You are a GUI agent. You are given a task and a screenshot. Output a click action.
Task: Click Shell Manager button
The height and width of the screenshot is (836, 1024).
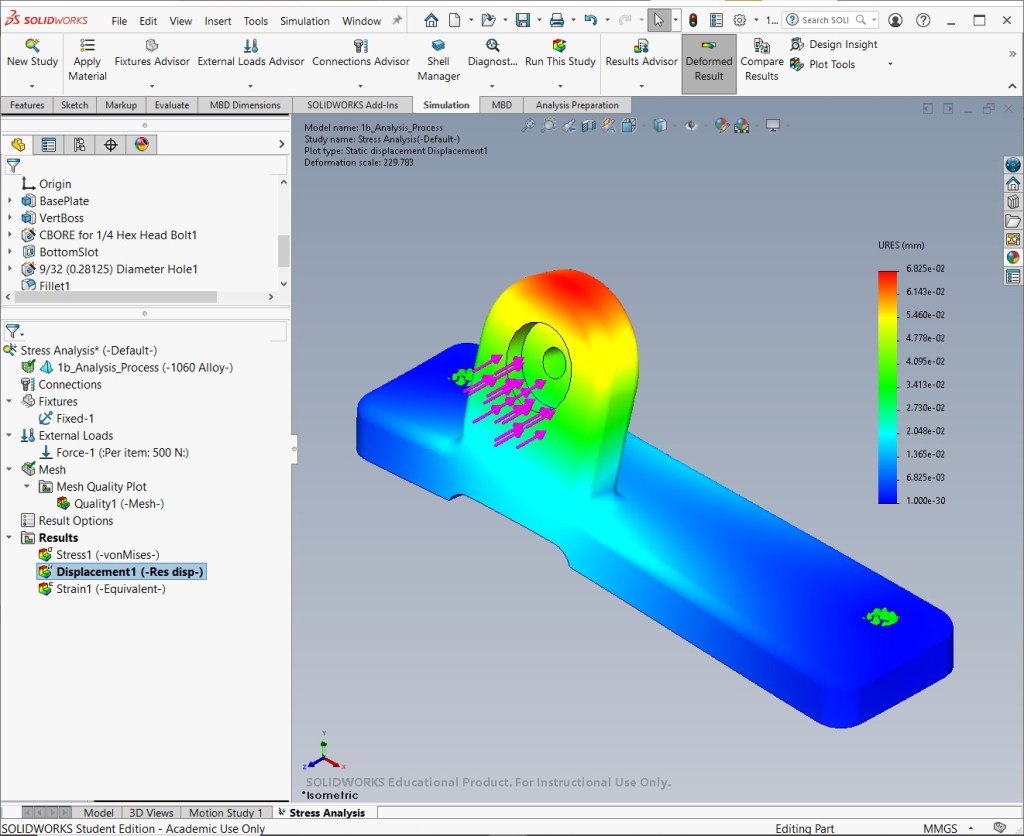click(x=438, y=60)
